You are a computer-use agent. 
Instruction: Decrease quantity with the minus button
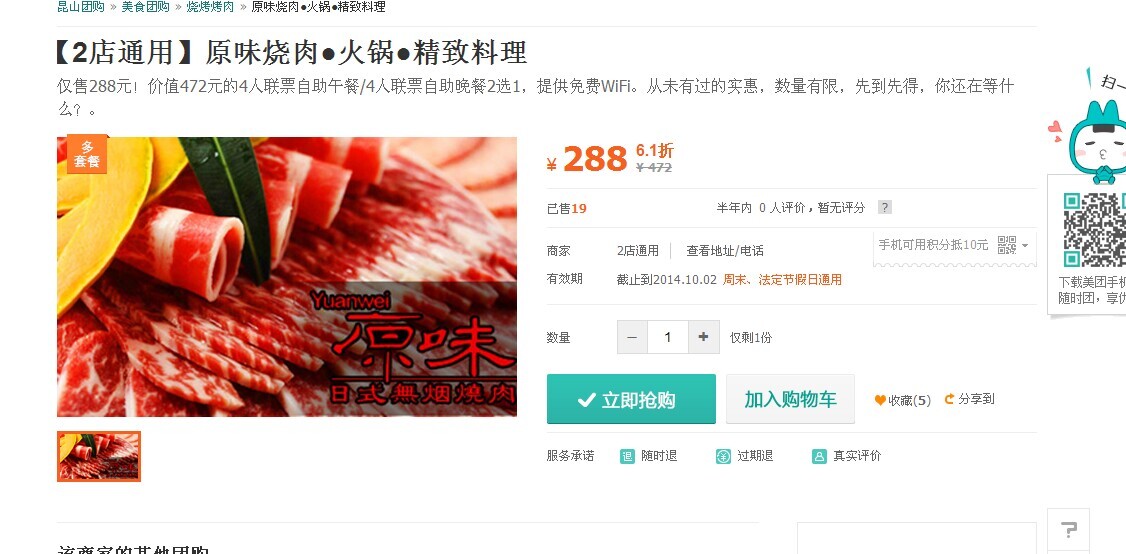632,337
